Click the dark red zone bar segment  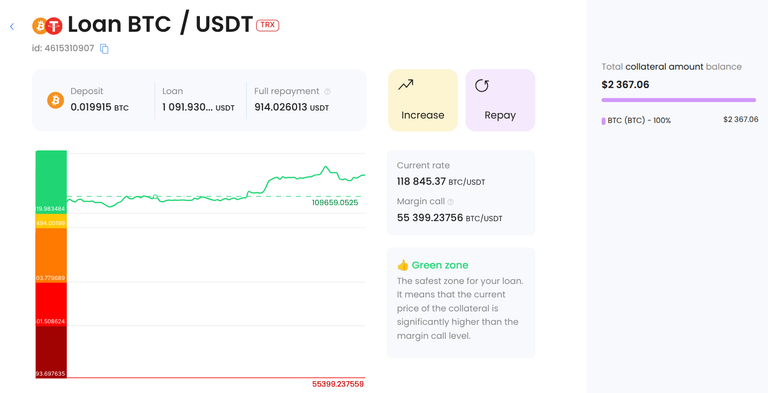coord(51,352)
